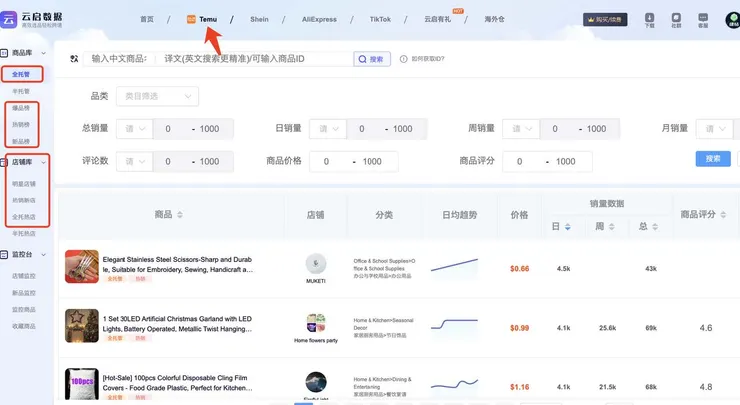Click the 商品评分 minimum value field
Image resolution: width=740 pixels, height=405 pixels.
coord(520,161)
